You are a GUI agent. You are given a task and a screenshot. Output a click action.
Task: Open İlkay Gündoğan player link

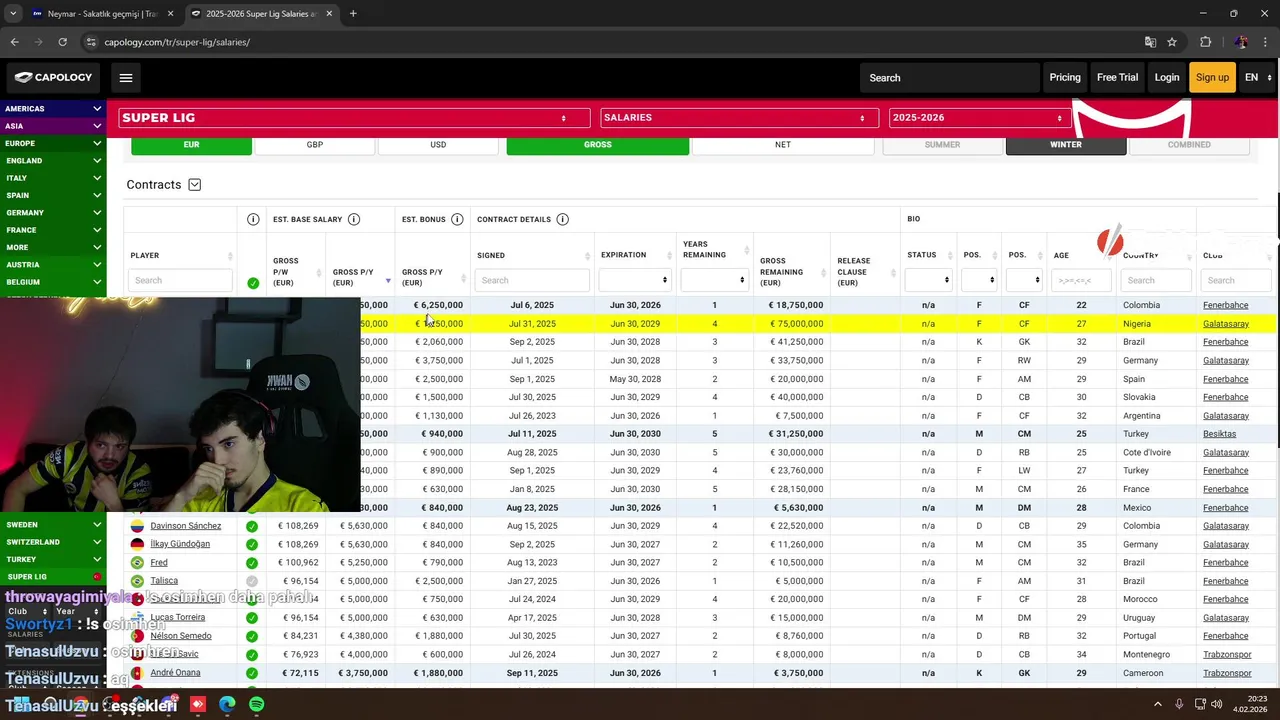180,544
